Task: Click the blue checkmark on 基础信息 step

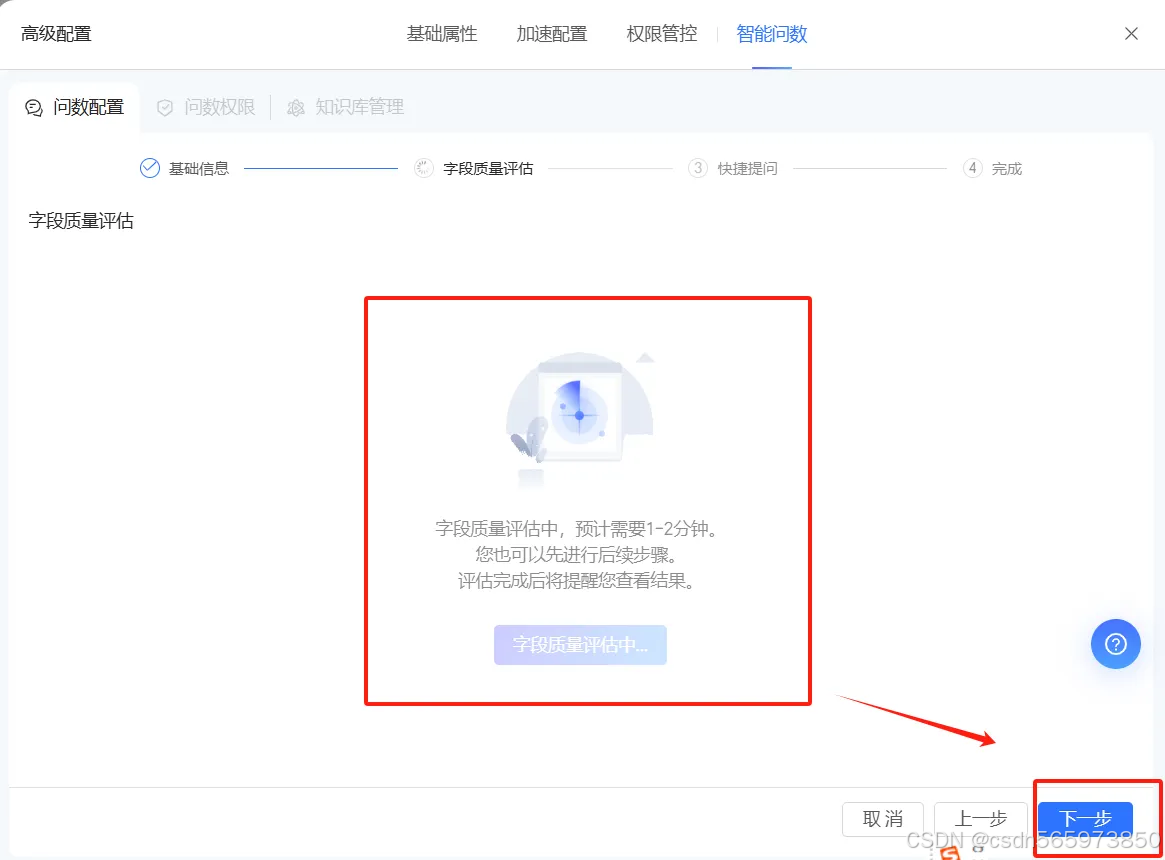Action: (x=149, y=168)
